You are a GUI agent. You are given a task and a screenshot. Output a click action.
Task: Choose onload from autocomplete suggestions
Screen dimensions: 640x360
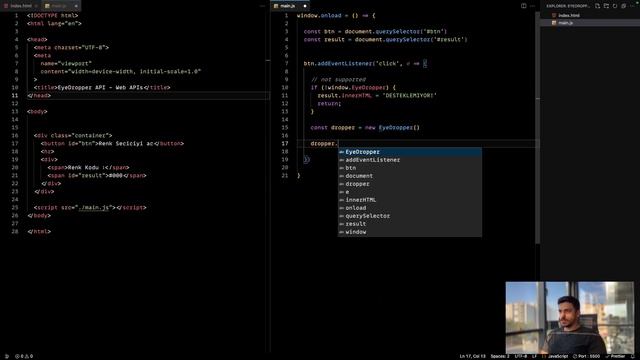coord(410,208)
